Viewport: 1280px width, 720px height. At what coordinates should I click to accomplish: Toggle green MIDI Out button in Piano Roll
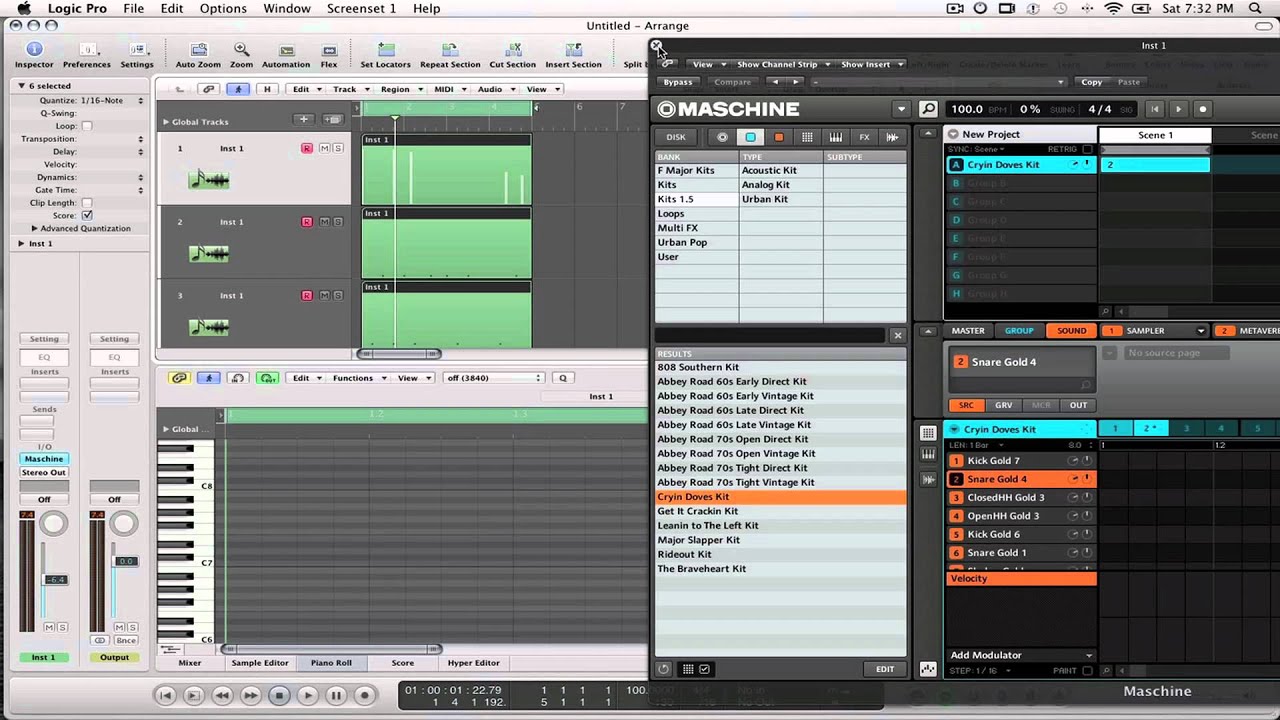tap(267, 378)
